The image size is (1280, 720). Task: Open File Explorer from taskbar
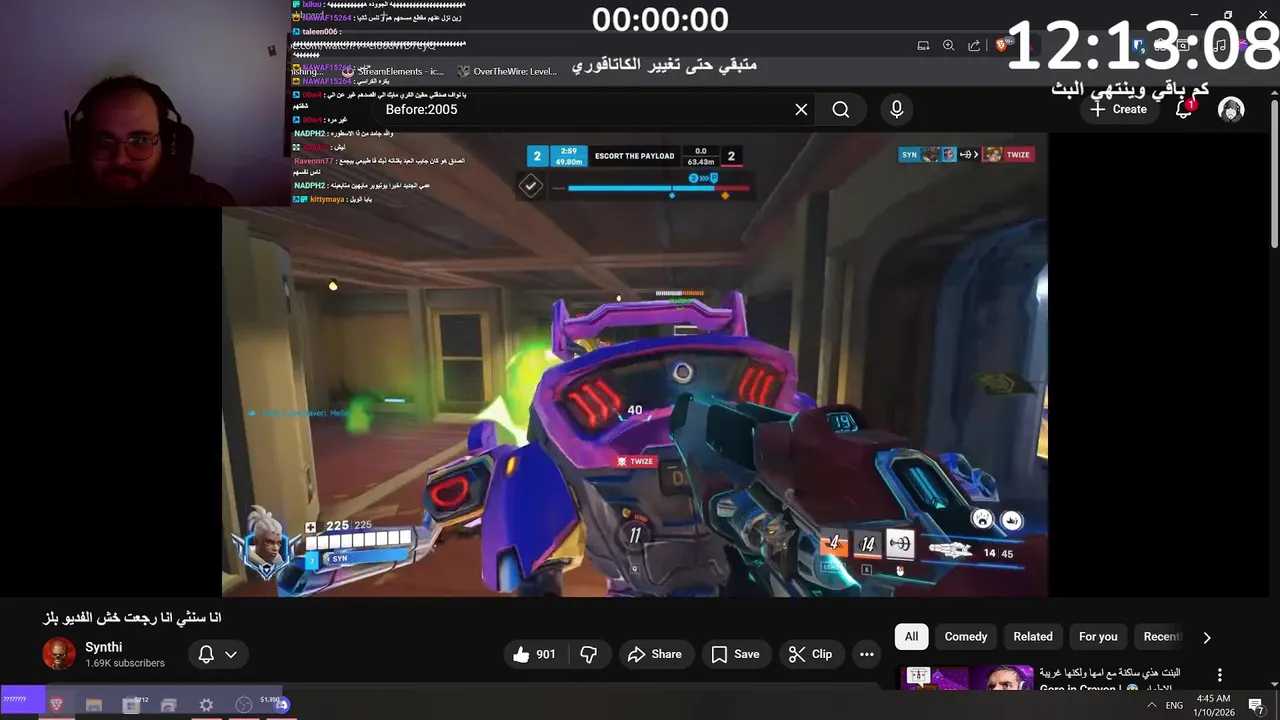pos(94,705)
